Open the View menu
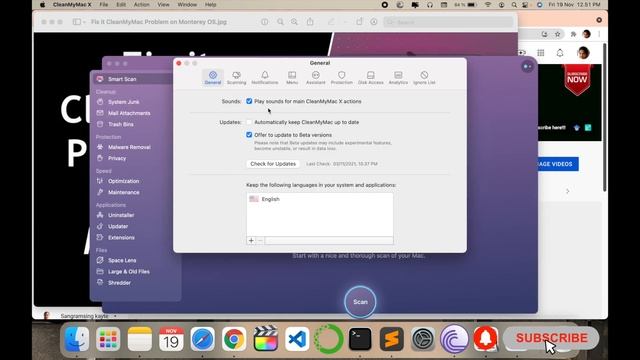This screenshot has width=640, height=360. (163, 4)
